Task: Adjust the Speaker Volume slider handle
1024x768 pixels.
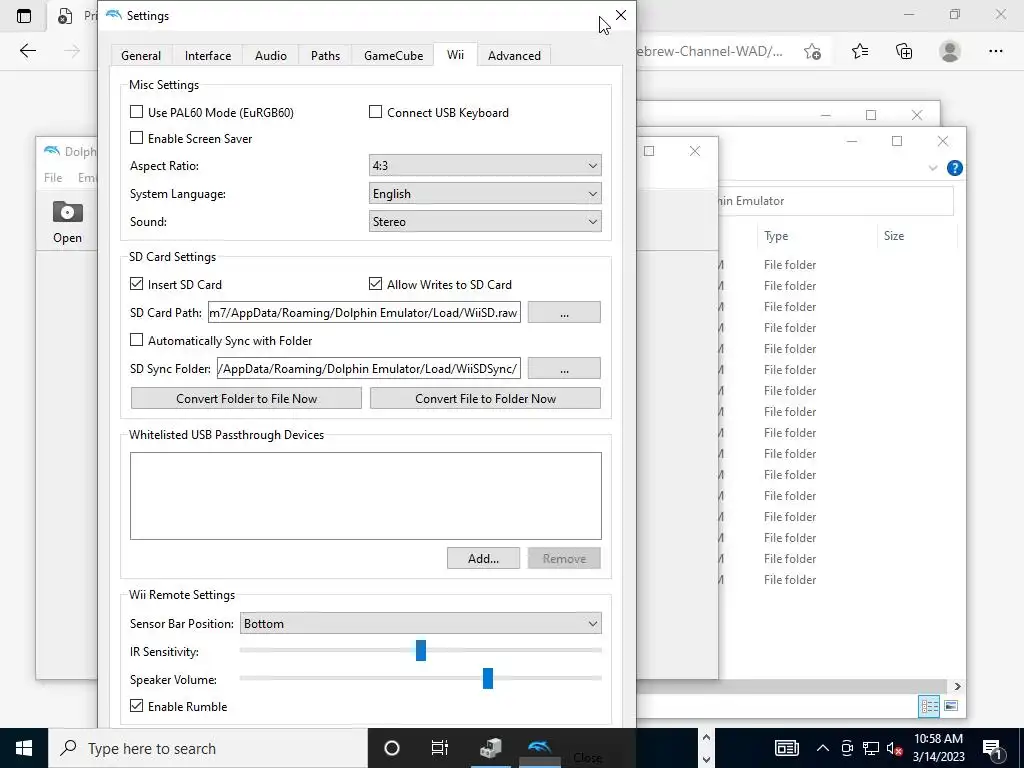Action: click(488, 679)
